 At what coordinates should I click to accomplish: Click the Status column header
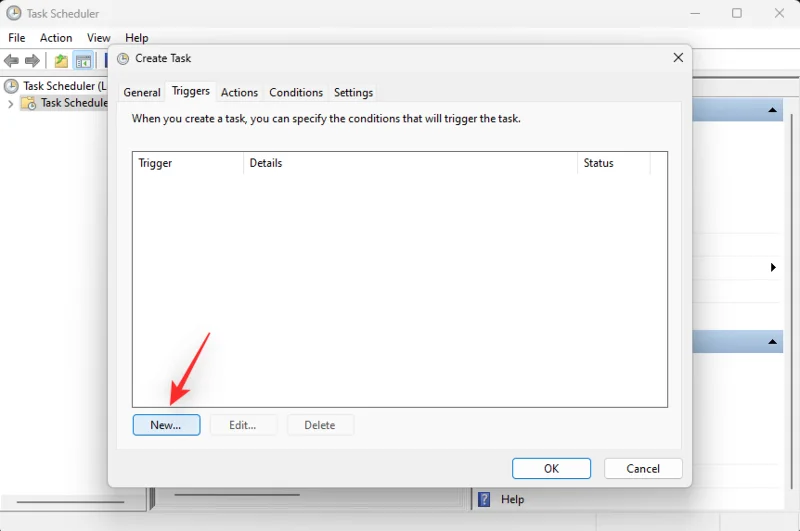614,163
